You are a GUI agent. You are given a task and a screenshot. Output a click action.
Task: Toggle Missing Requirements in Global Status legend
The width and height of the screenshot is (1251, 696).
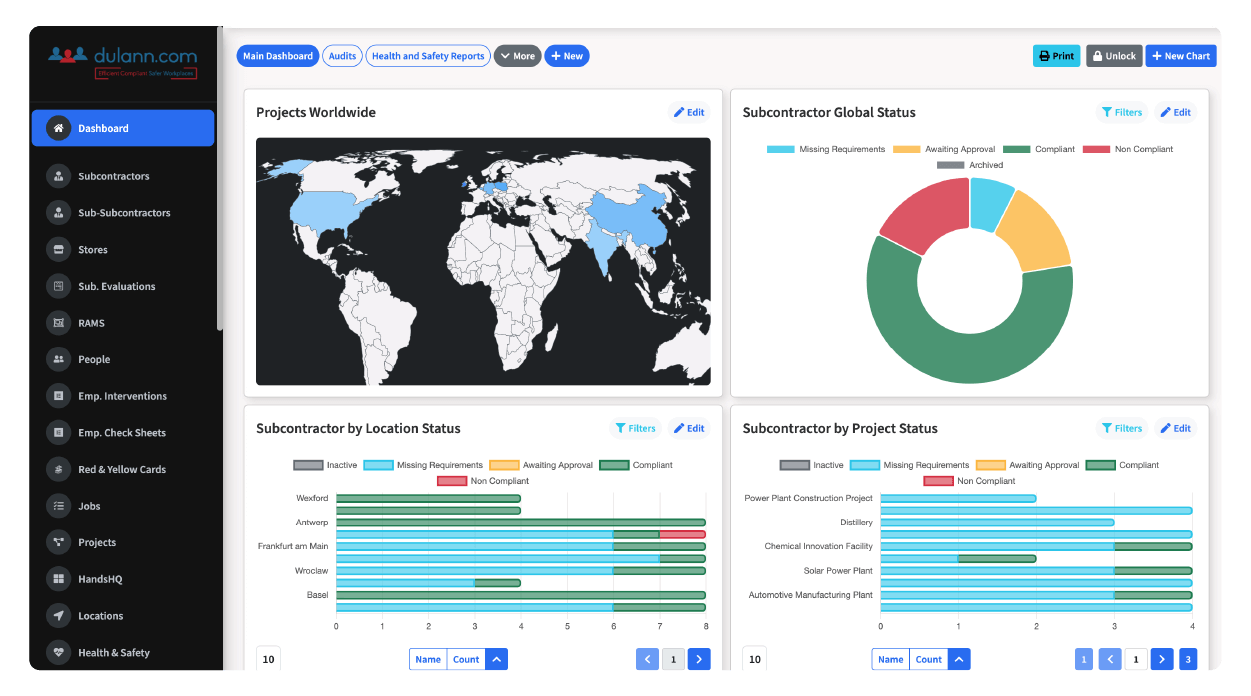pyautogui.click(x=826, y=149)
